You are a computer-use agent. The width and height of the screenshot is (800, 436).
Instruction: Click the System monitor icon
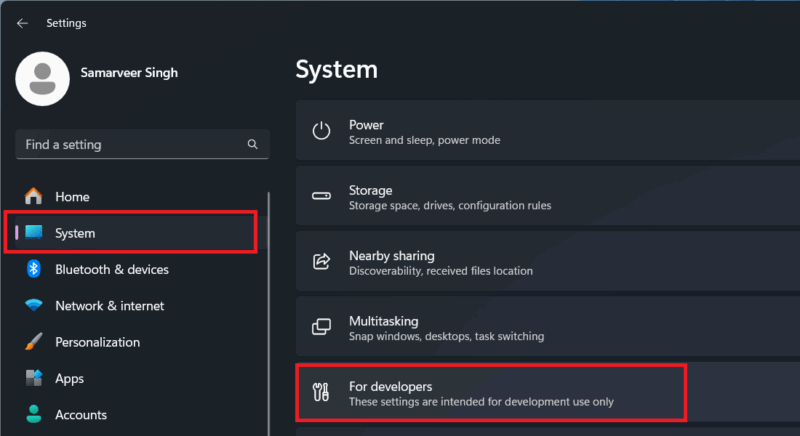[34, 233]
